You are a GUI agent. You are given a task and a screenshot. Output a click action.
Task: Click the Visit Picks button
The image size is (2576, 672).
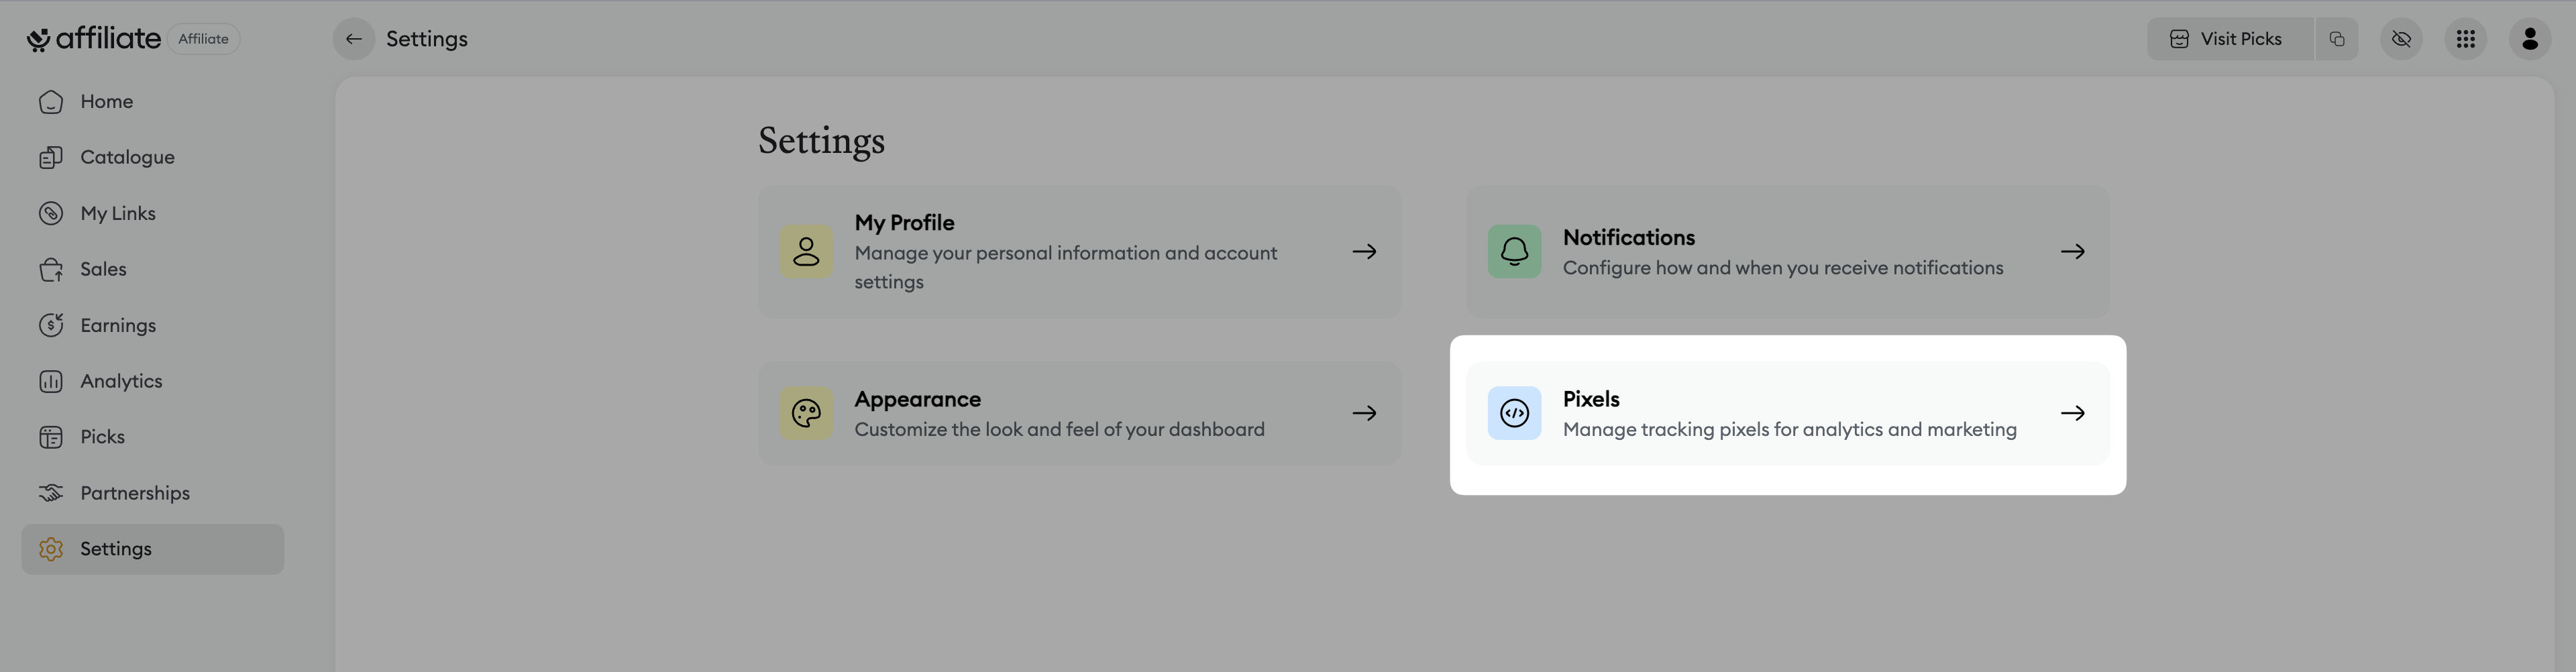coord(2228,39)
